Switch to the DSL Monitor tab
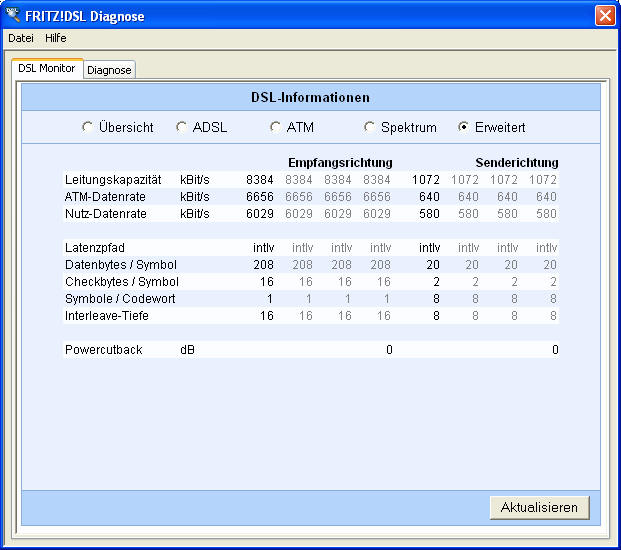The image size is (621, 550). point(47,69)
